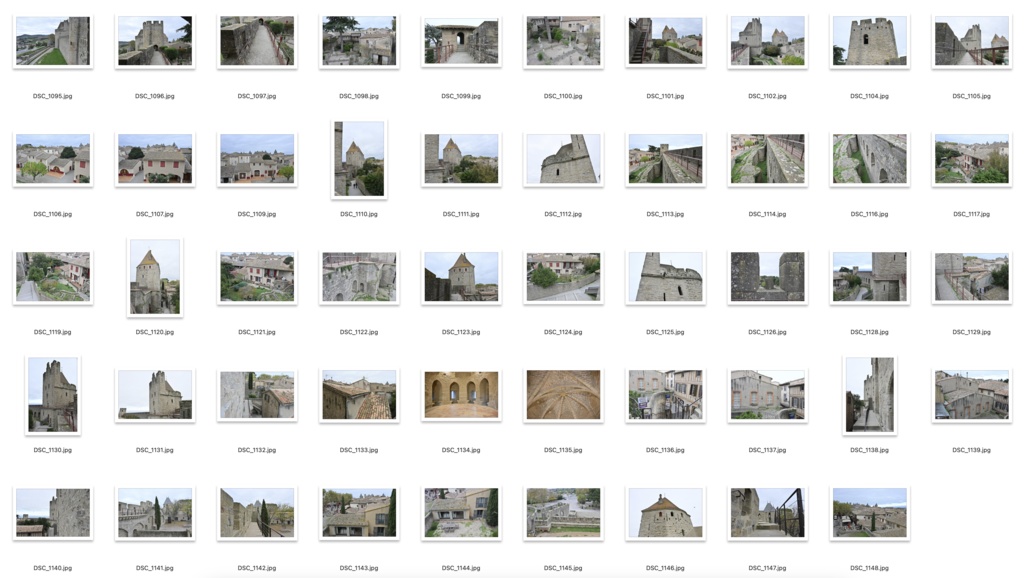The height and width of the screenshot is (578, 1024).
Task: Choose the DSC_1144.jpg courtyard thumbnail
Action: [x=461, y=513]
